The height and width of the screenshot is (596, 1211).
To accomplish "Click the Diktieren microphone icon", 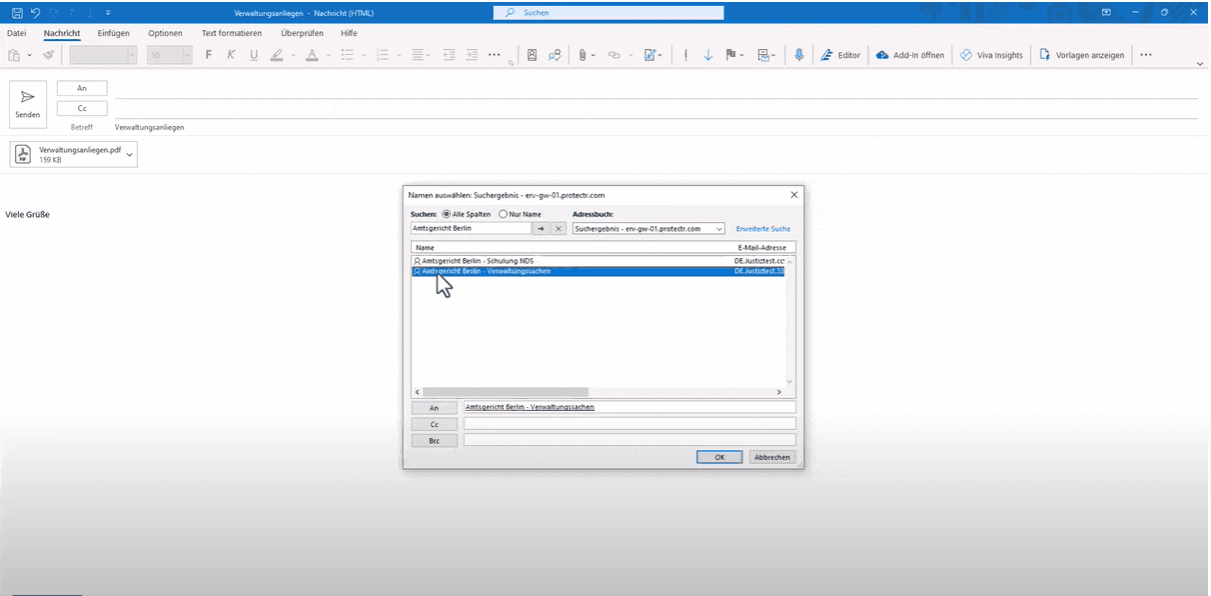I will click(799, 55).
